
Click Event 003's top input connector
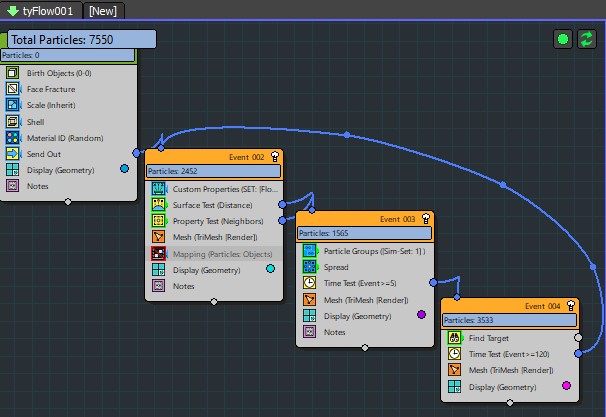312,210
